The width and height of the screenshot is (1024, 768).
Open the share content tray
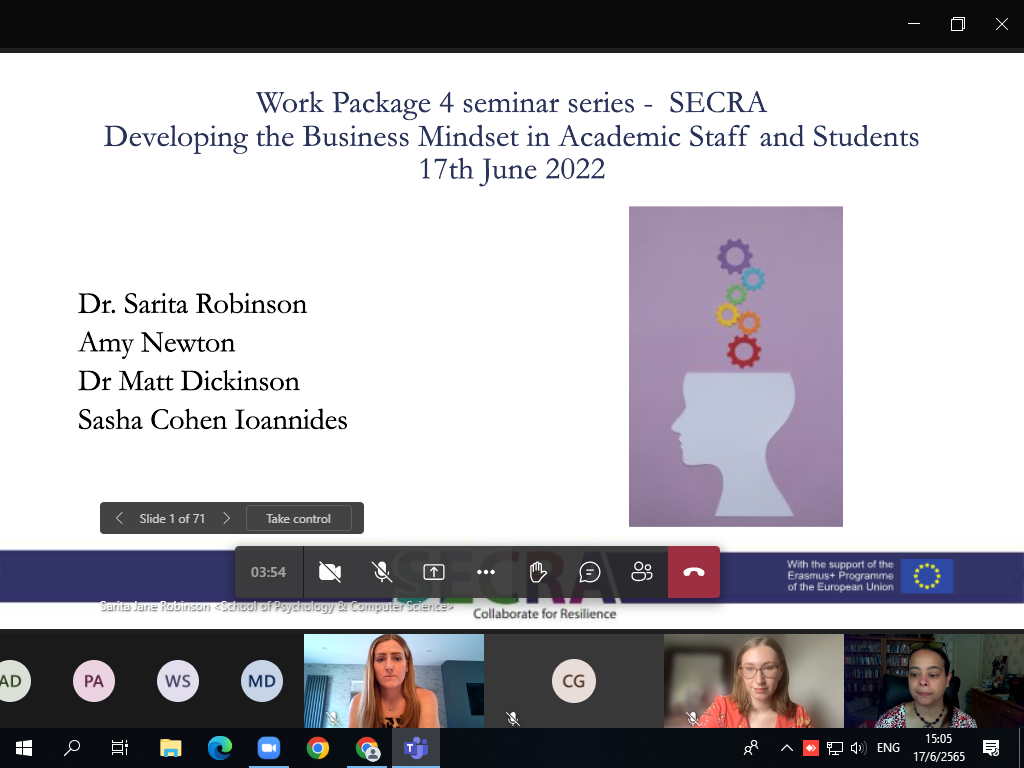click(434, 572)
